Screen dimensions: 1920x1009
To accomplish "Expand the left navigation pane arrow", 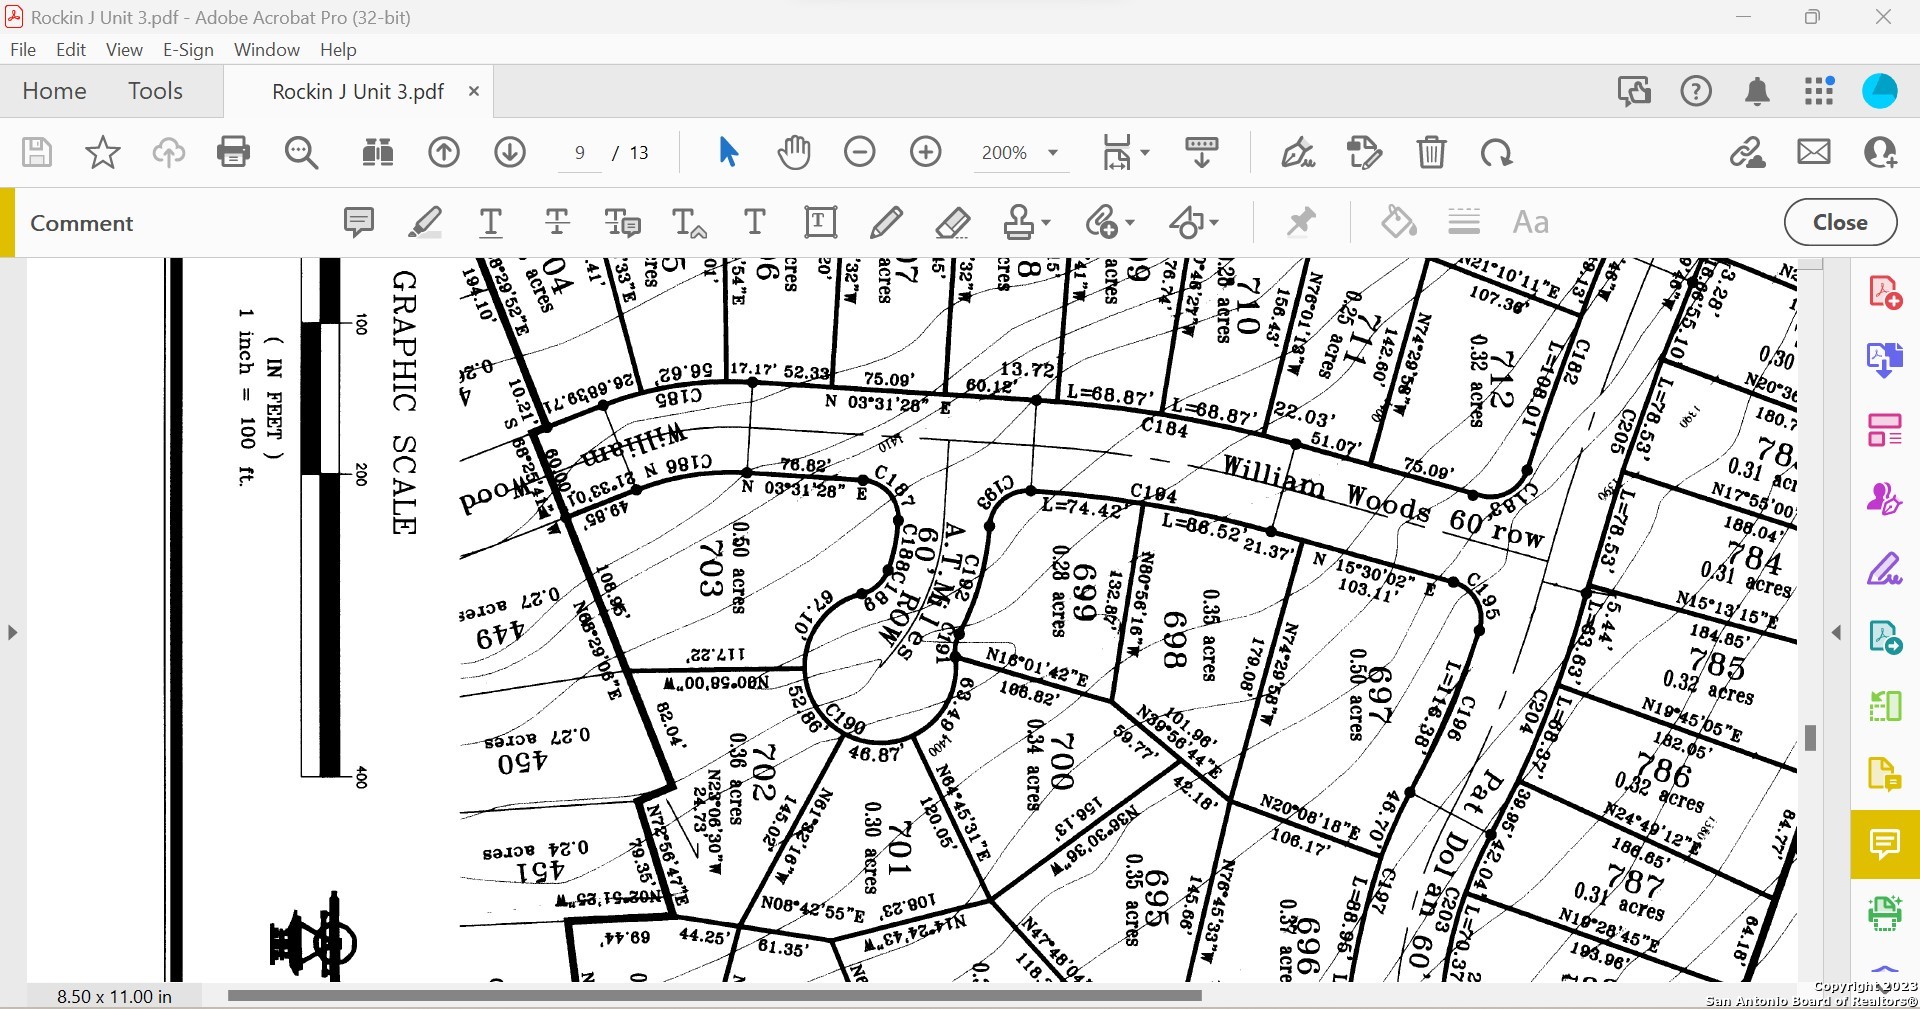I will pyautogui.click(x=12, y=632).
